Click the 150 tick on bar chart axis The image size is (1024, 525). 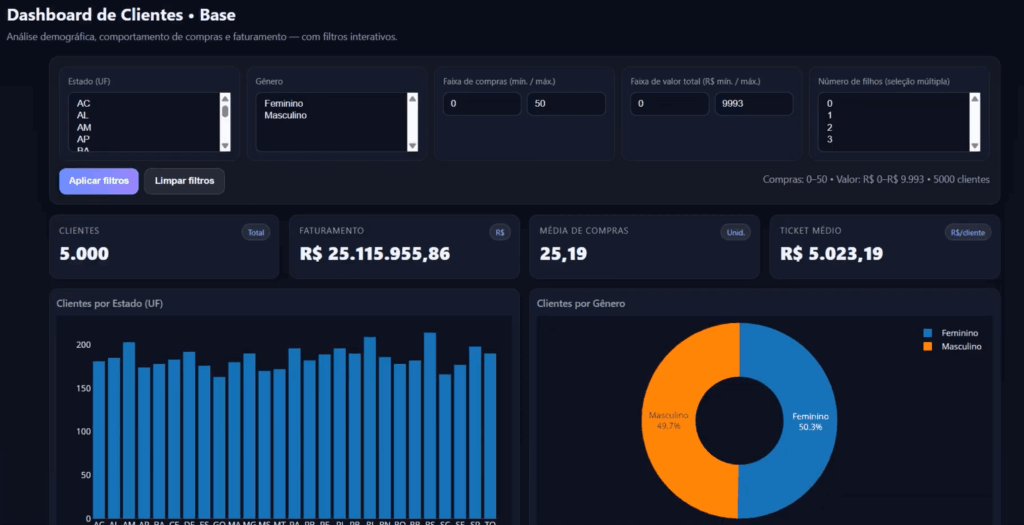click(84, 388)
